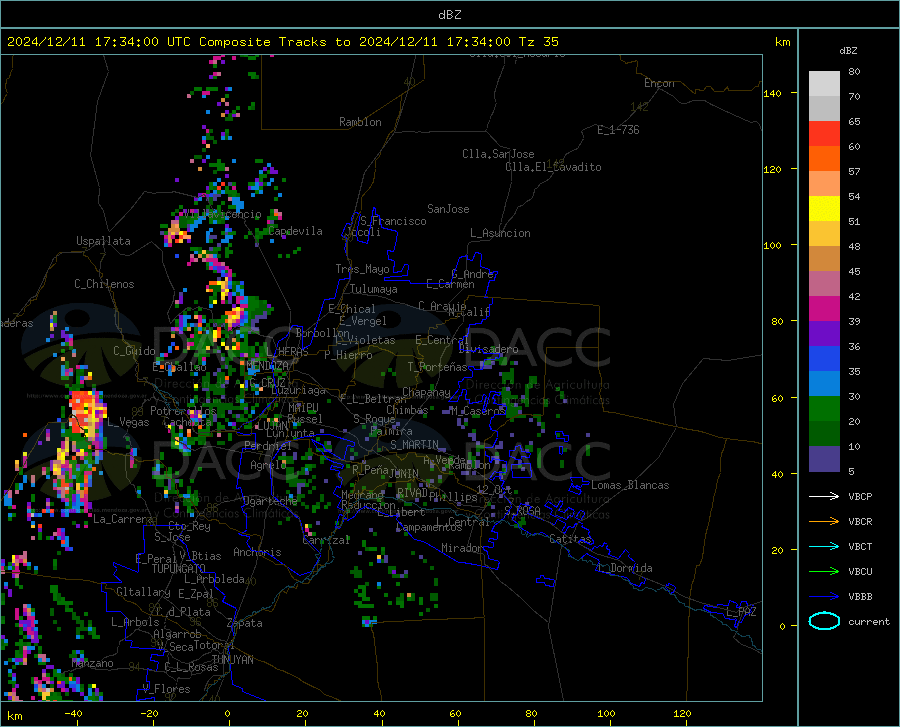
Task: Click the 'La_Carrera' map label
Action: pyautogui.click(x=123, y=519)
